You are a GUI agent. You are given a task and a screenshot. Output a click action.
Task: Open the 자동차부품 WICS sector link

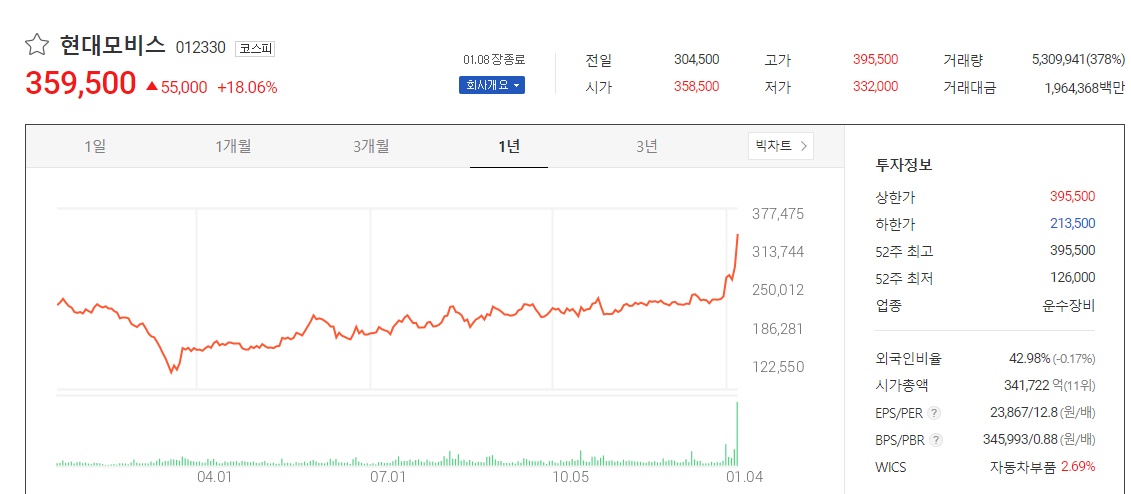pos(1024,467)
